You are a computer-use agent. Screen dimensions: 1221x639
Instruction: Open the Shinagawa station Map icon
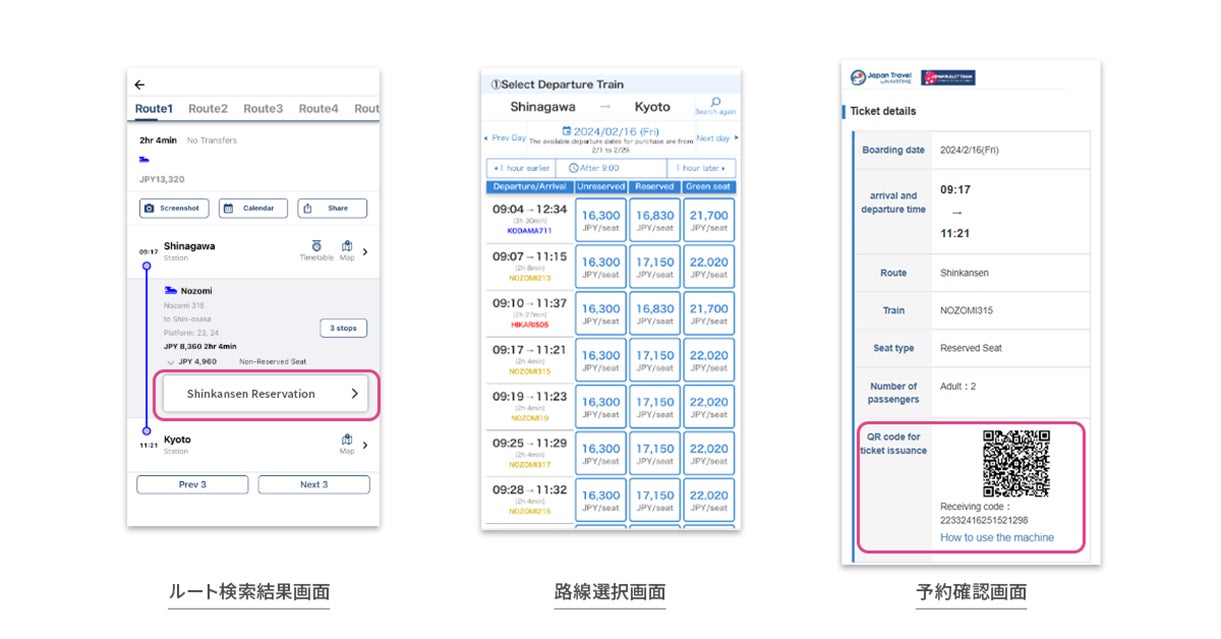[x=347, y=250]
